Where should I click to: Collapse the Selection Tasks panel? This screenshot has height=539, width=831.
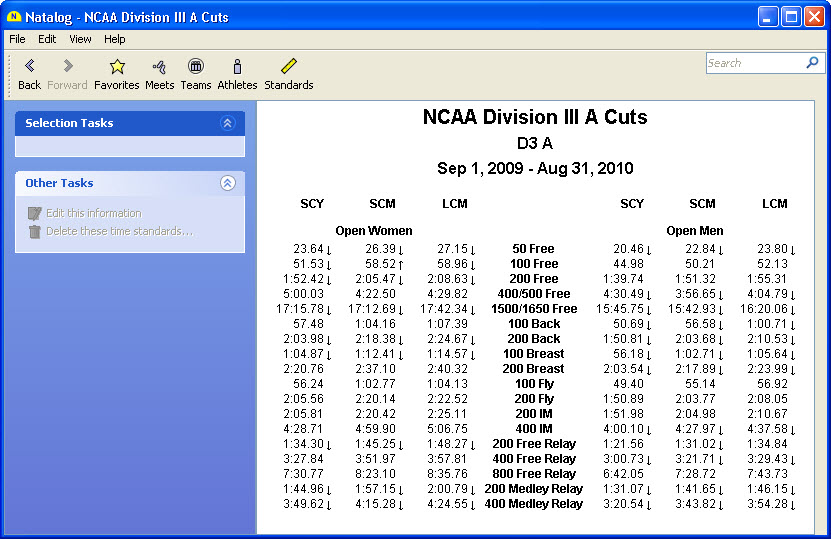pos(227,123)
